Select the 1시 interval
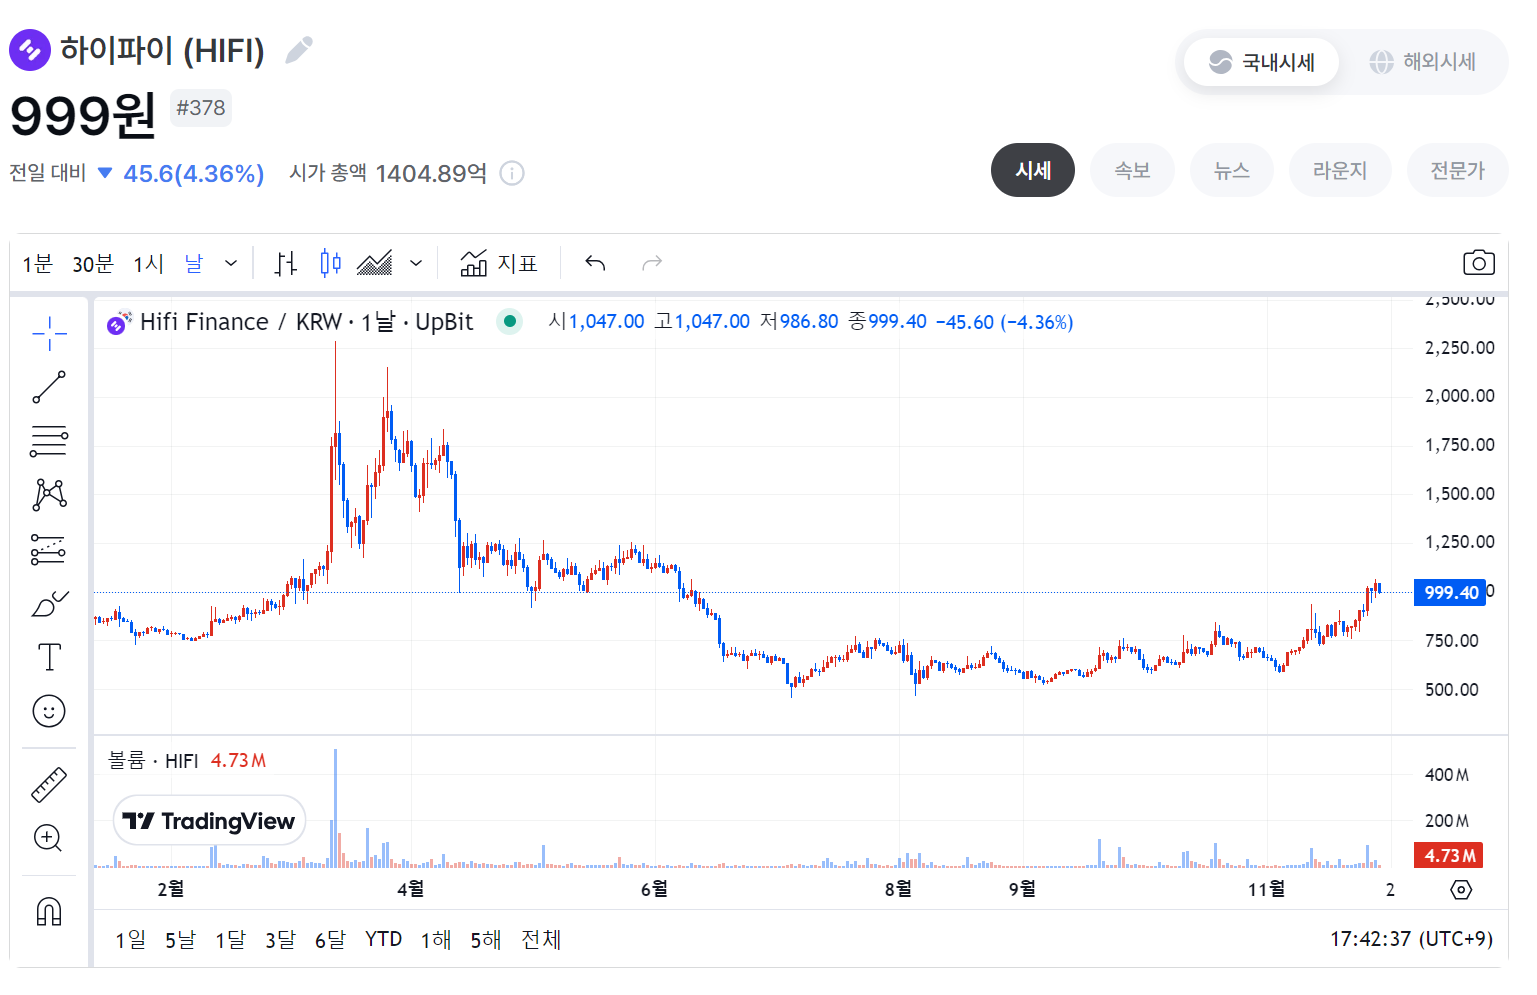This screenshot has height=995, width=1537. pos(149,263)
